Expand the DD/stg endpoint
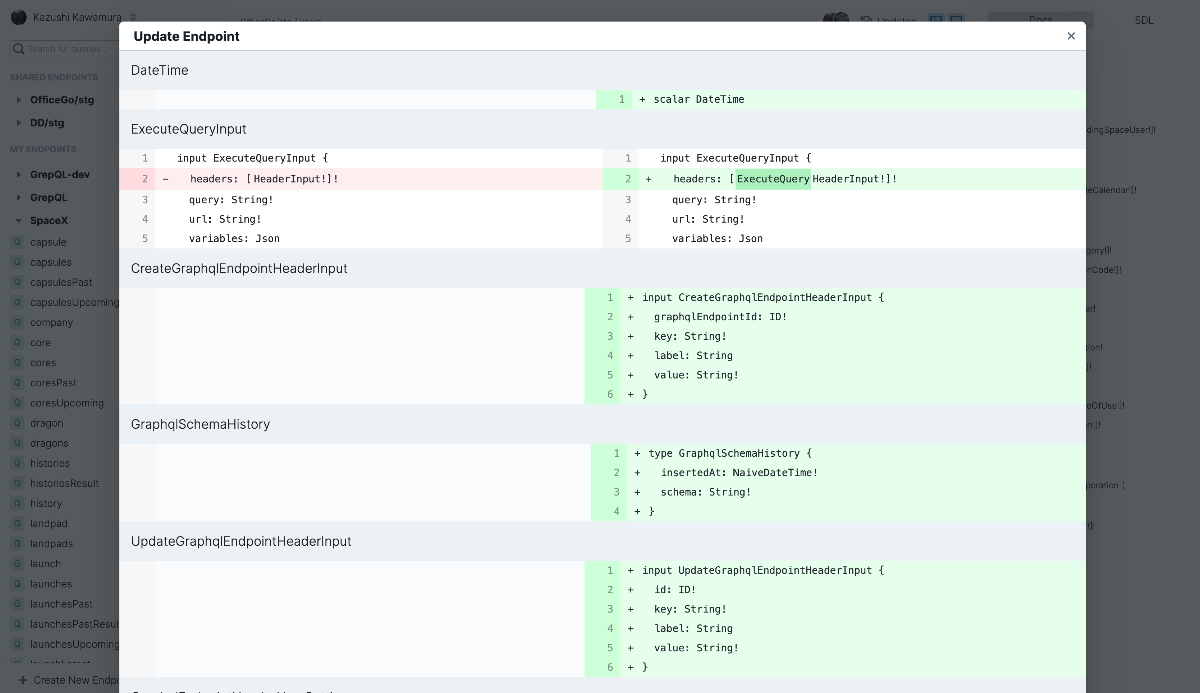 [x=19, y=123]
